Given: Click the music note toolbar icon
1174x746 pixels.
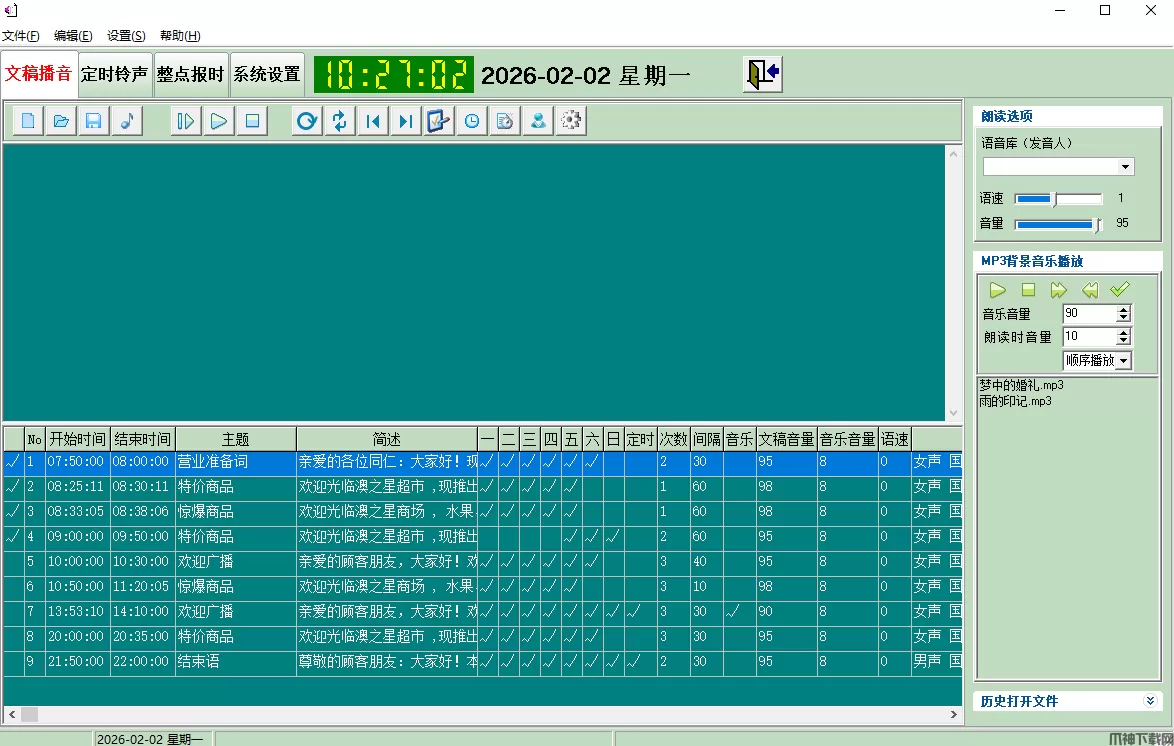Looking at the screenshot, I should (126, 121).
